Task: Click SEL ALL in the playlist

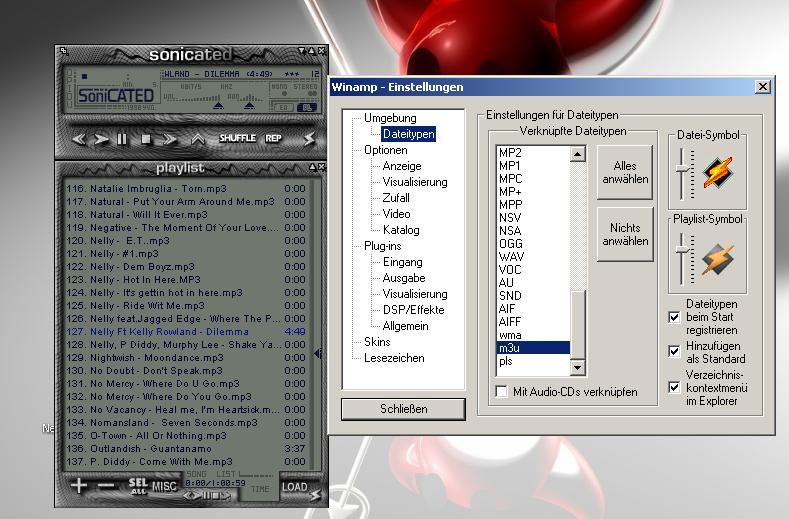Action: [x=137, y=486]
